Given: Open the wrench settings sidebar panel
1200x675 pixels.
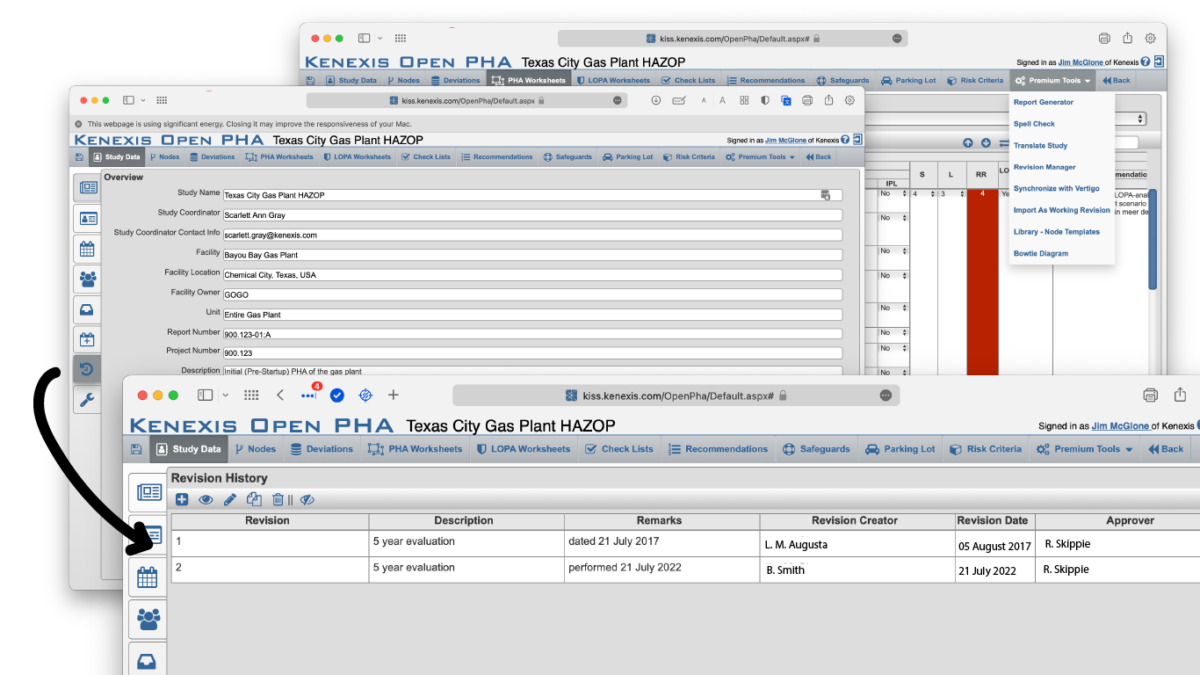Looking at the screenshot, I should (87, 400).
